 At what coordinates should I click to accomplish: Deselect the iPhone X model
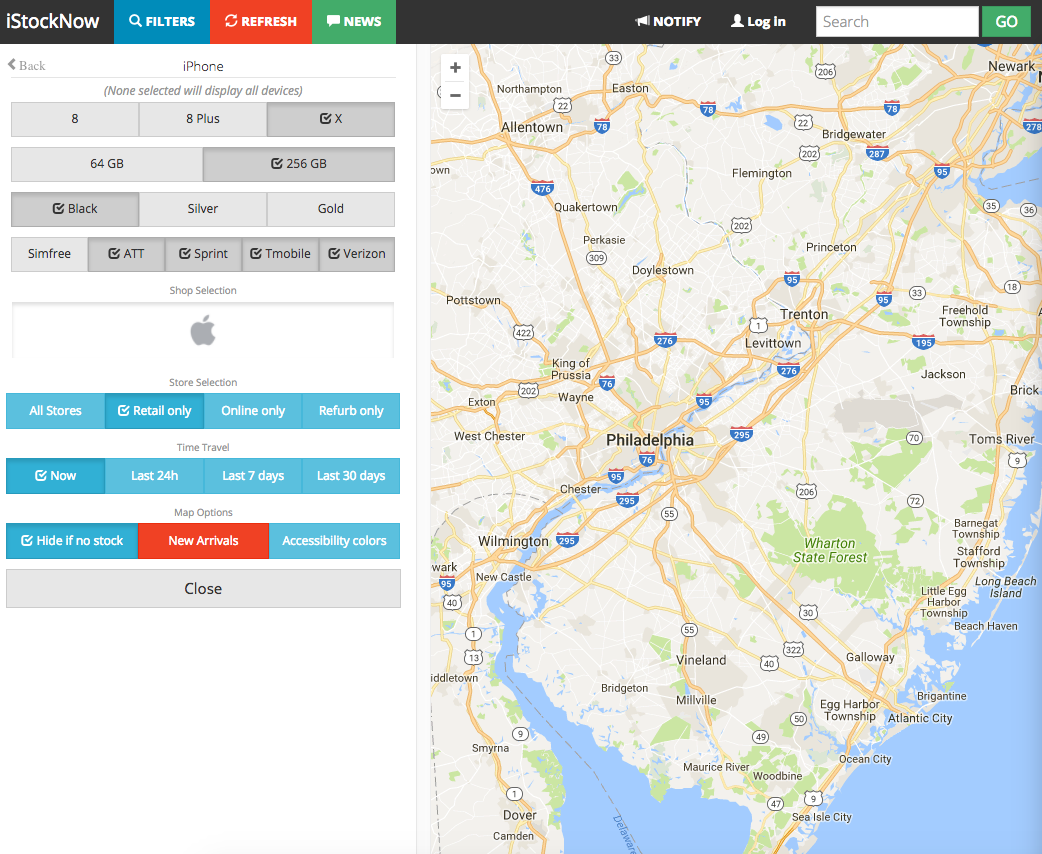tap(331, 119)
